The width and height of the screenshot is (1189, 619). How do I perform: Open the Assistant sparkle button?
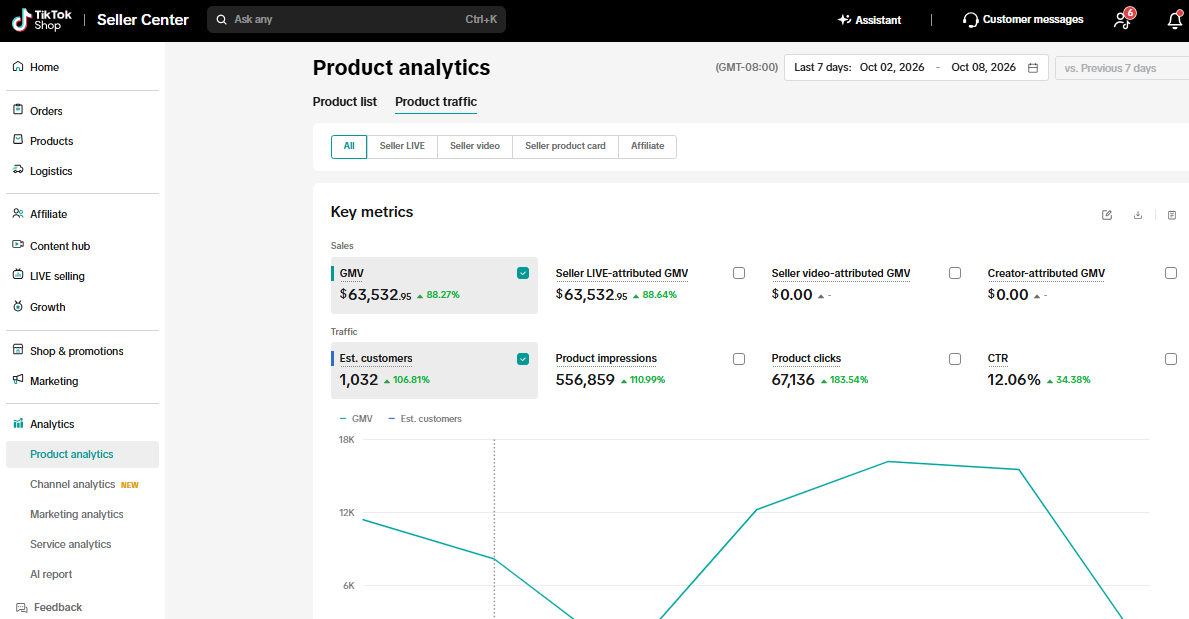869,20
